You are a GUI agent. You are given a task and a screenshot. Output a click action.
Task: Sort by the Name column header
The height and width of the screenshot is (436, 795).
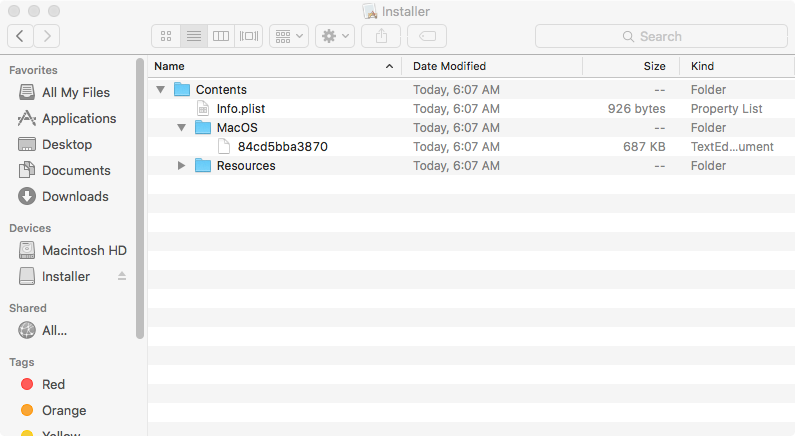coord(270,66)
